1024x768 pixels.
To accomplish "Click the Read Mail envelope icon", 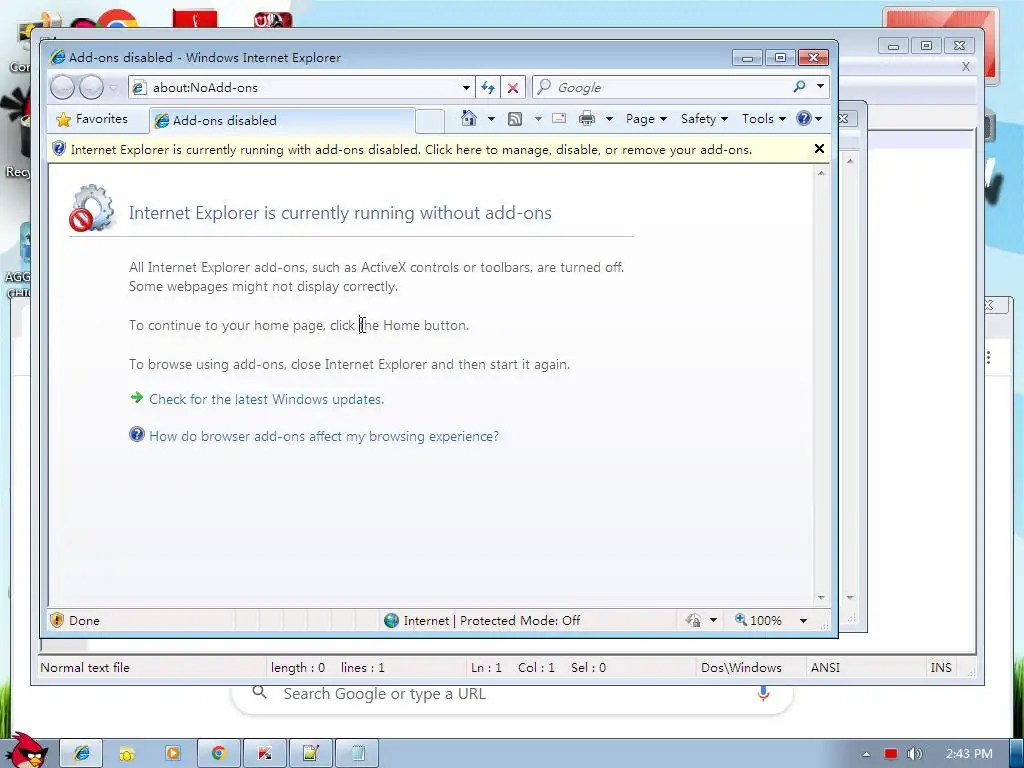I will tap(559, 118).
